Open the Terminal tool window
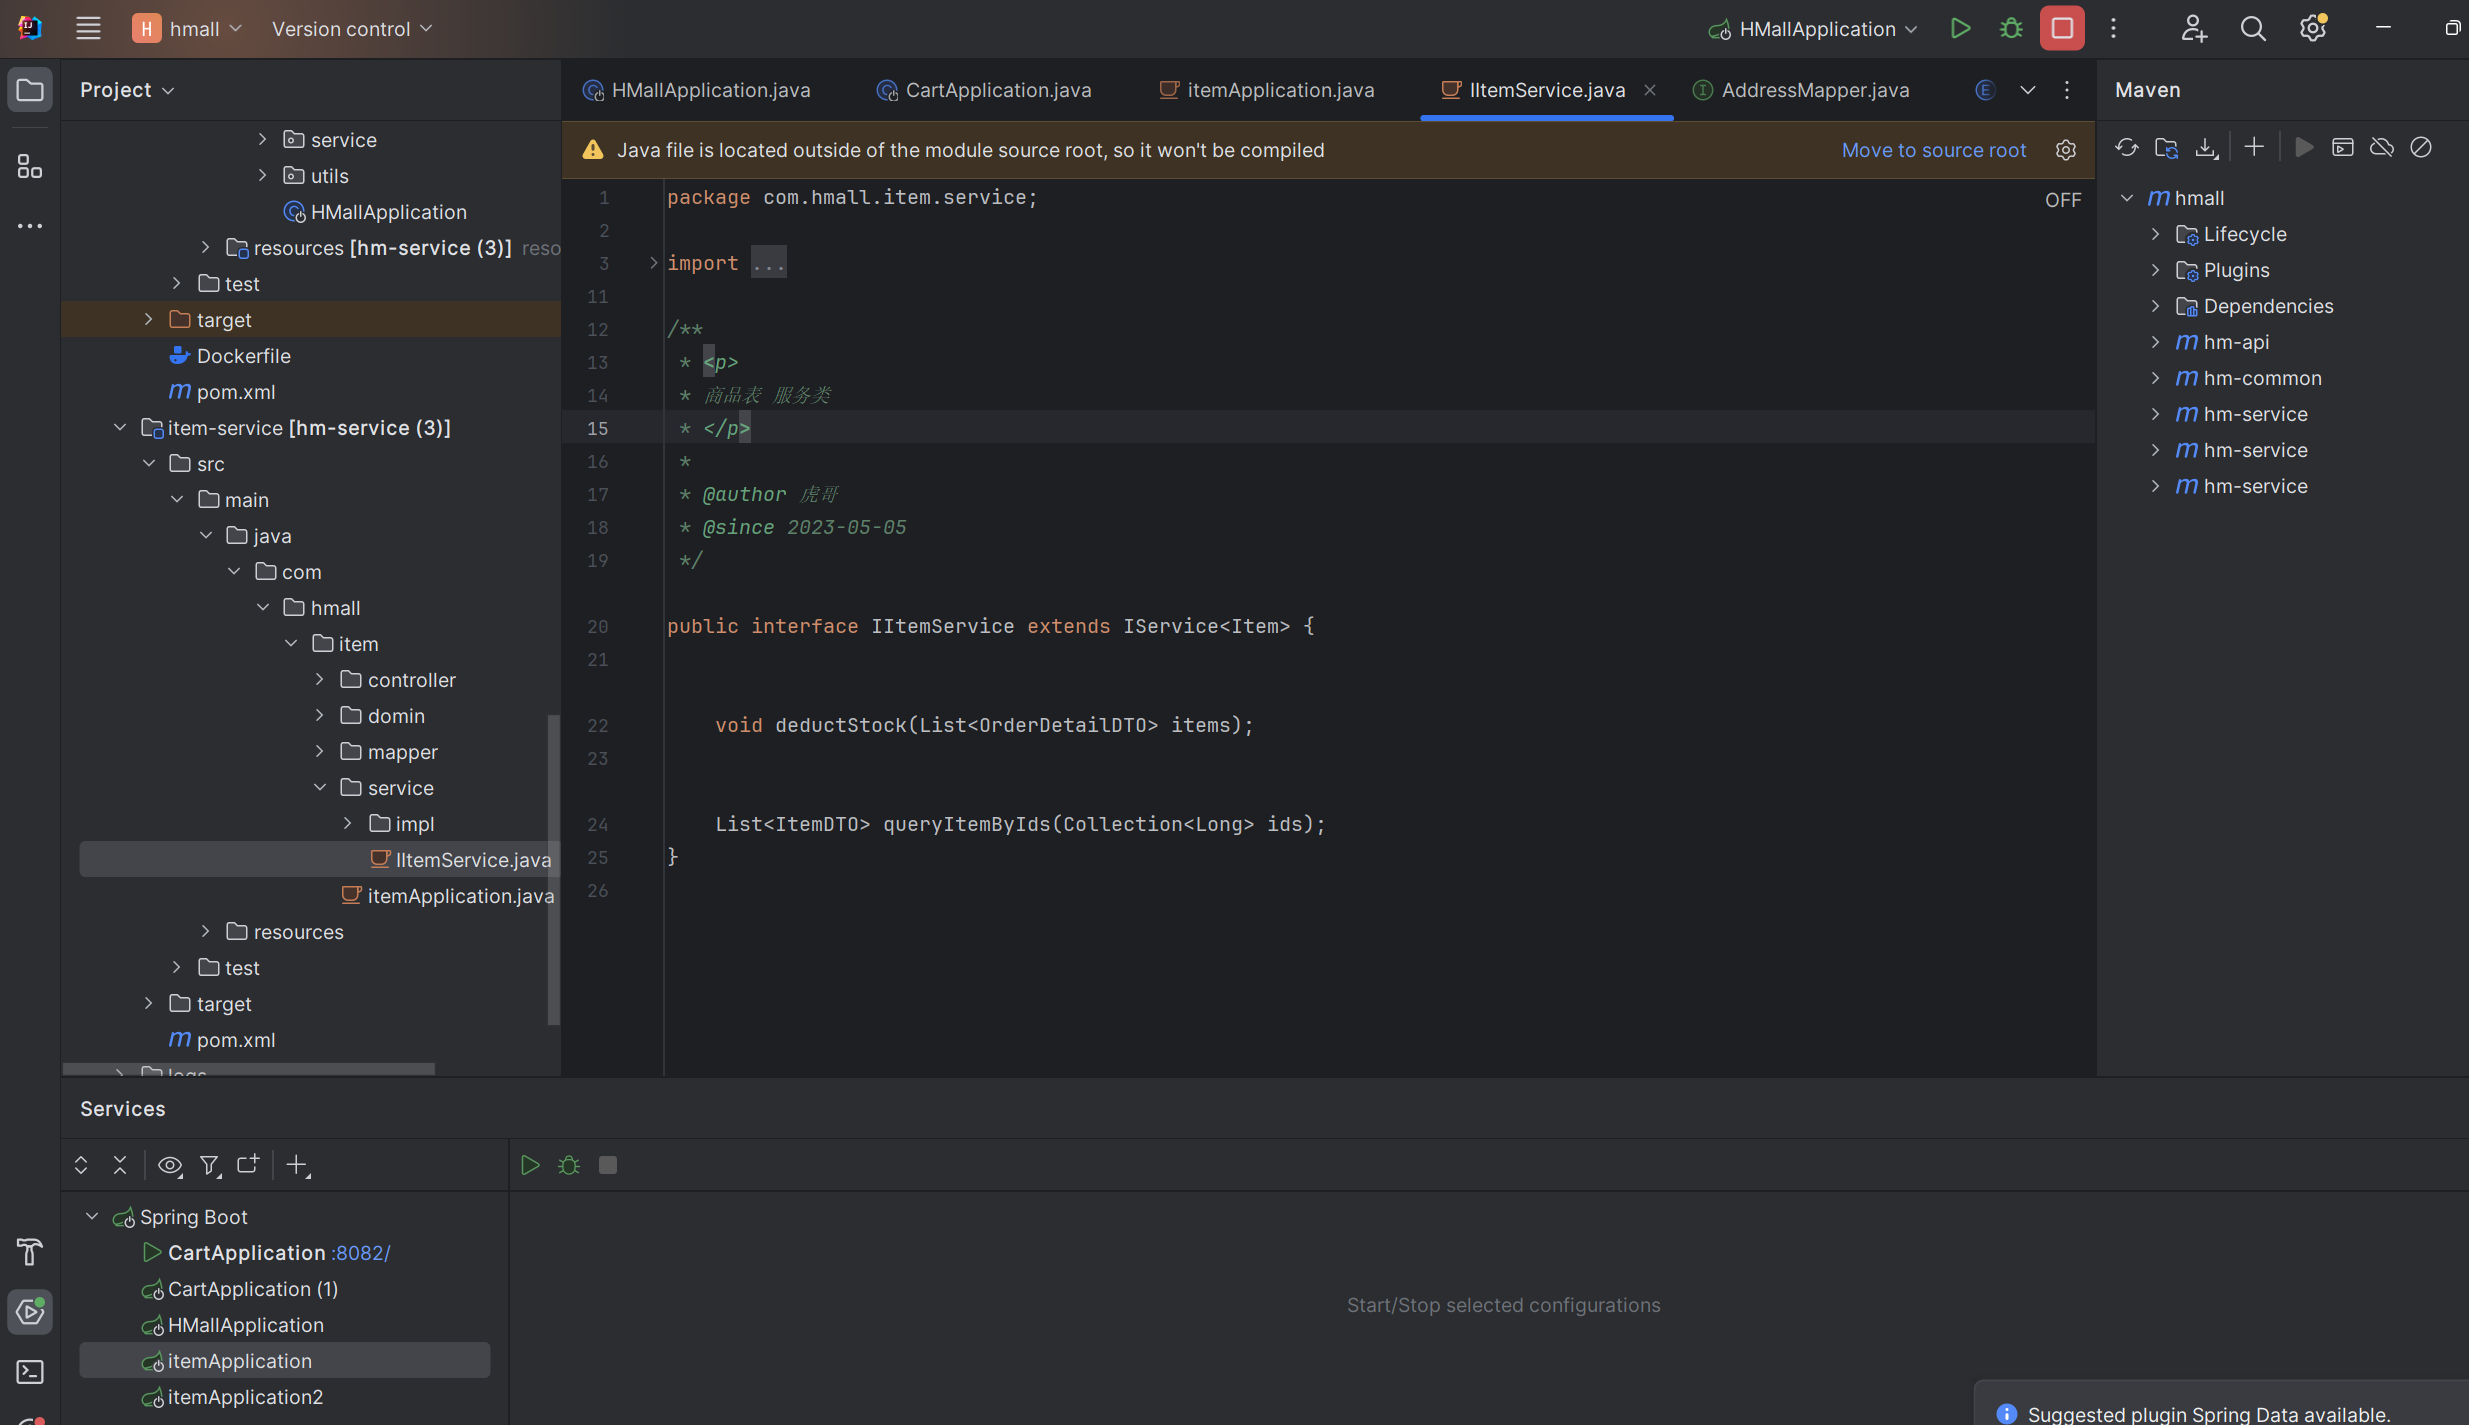Image resolution: width=2469 pixels, height=1425 pixels. pos(30,1371)
